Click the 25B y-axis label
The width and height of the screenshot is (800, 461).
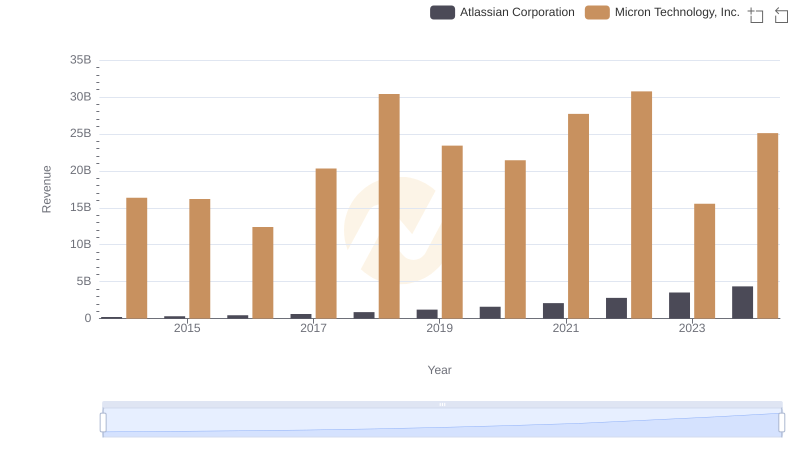click(x=81, y=134)
